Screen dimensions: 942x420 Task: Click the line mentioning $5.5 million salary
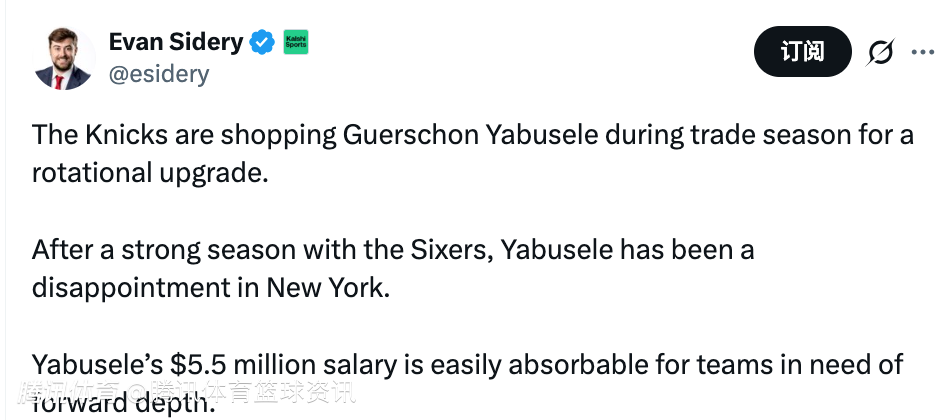point(467,364)
